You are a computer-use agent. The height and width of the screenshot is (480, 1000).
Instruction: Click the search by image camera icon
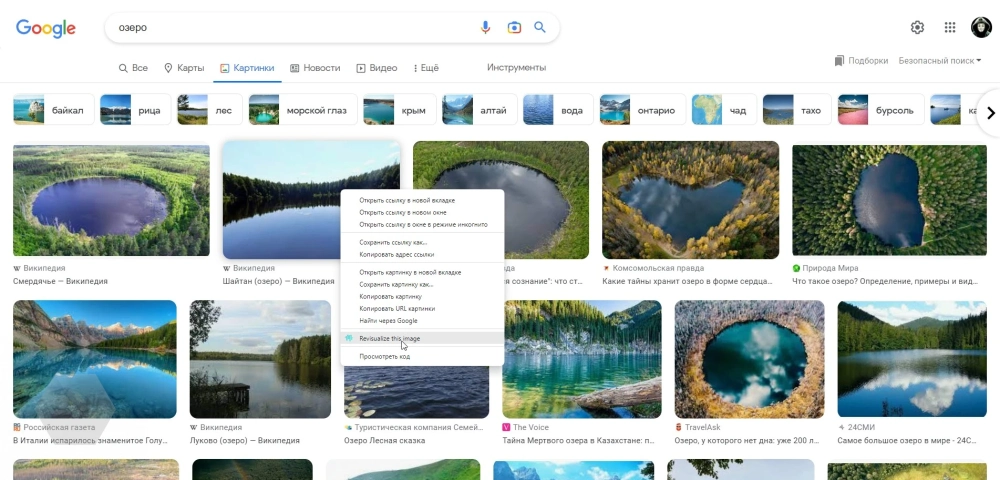coord(514,28)
